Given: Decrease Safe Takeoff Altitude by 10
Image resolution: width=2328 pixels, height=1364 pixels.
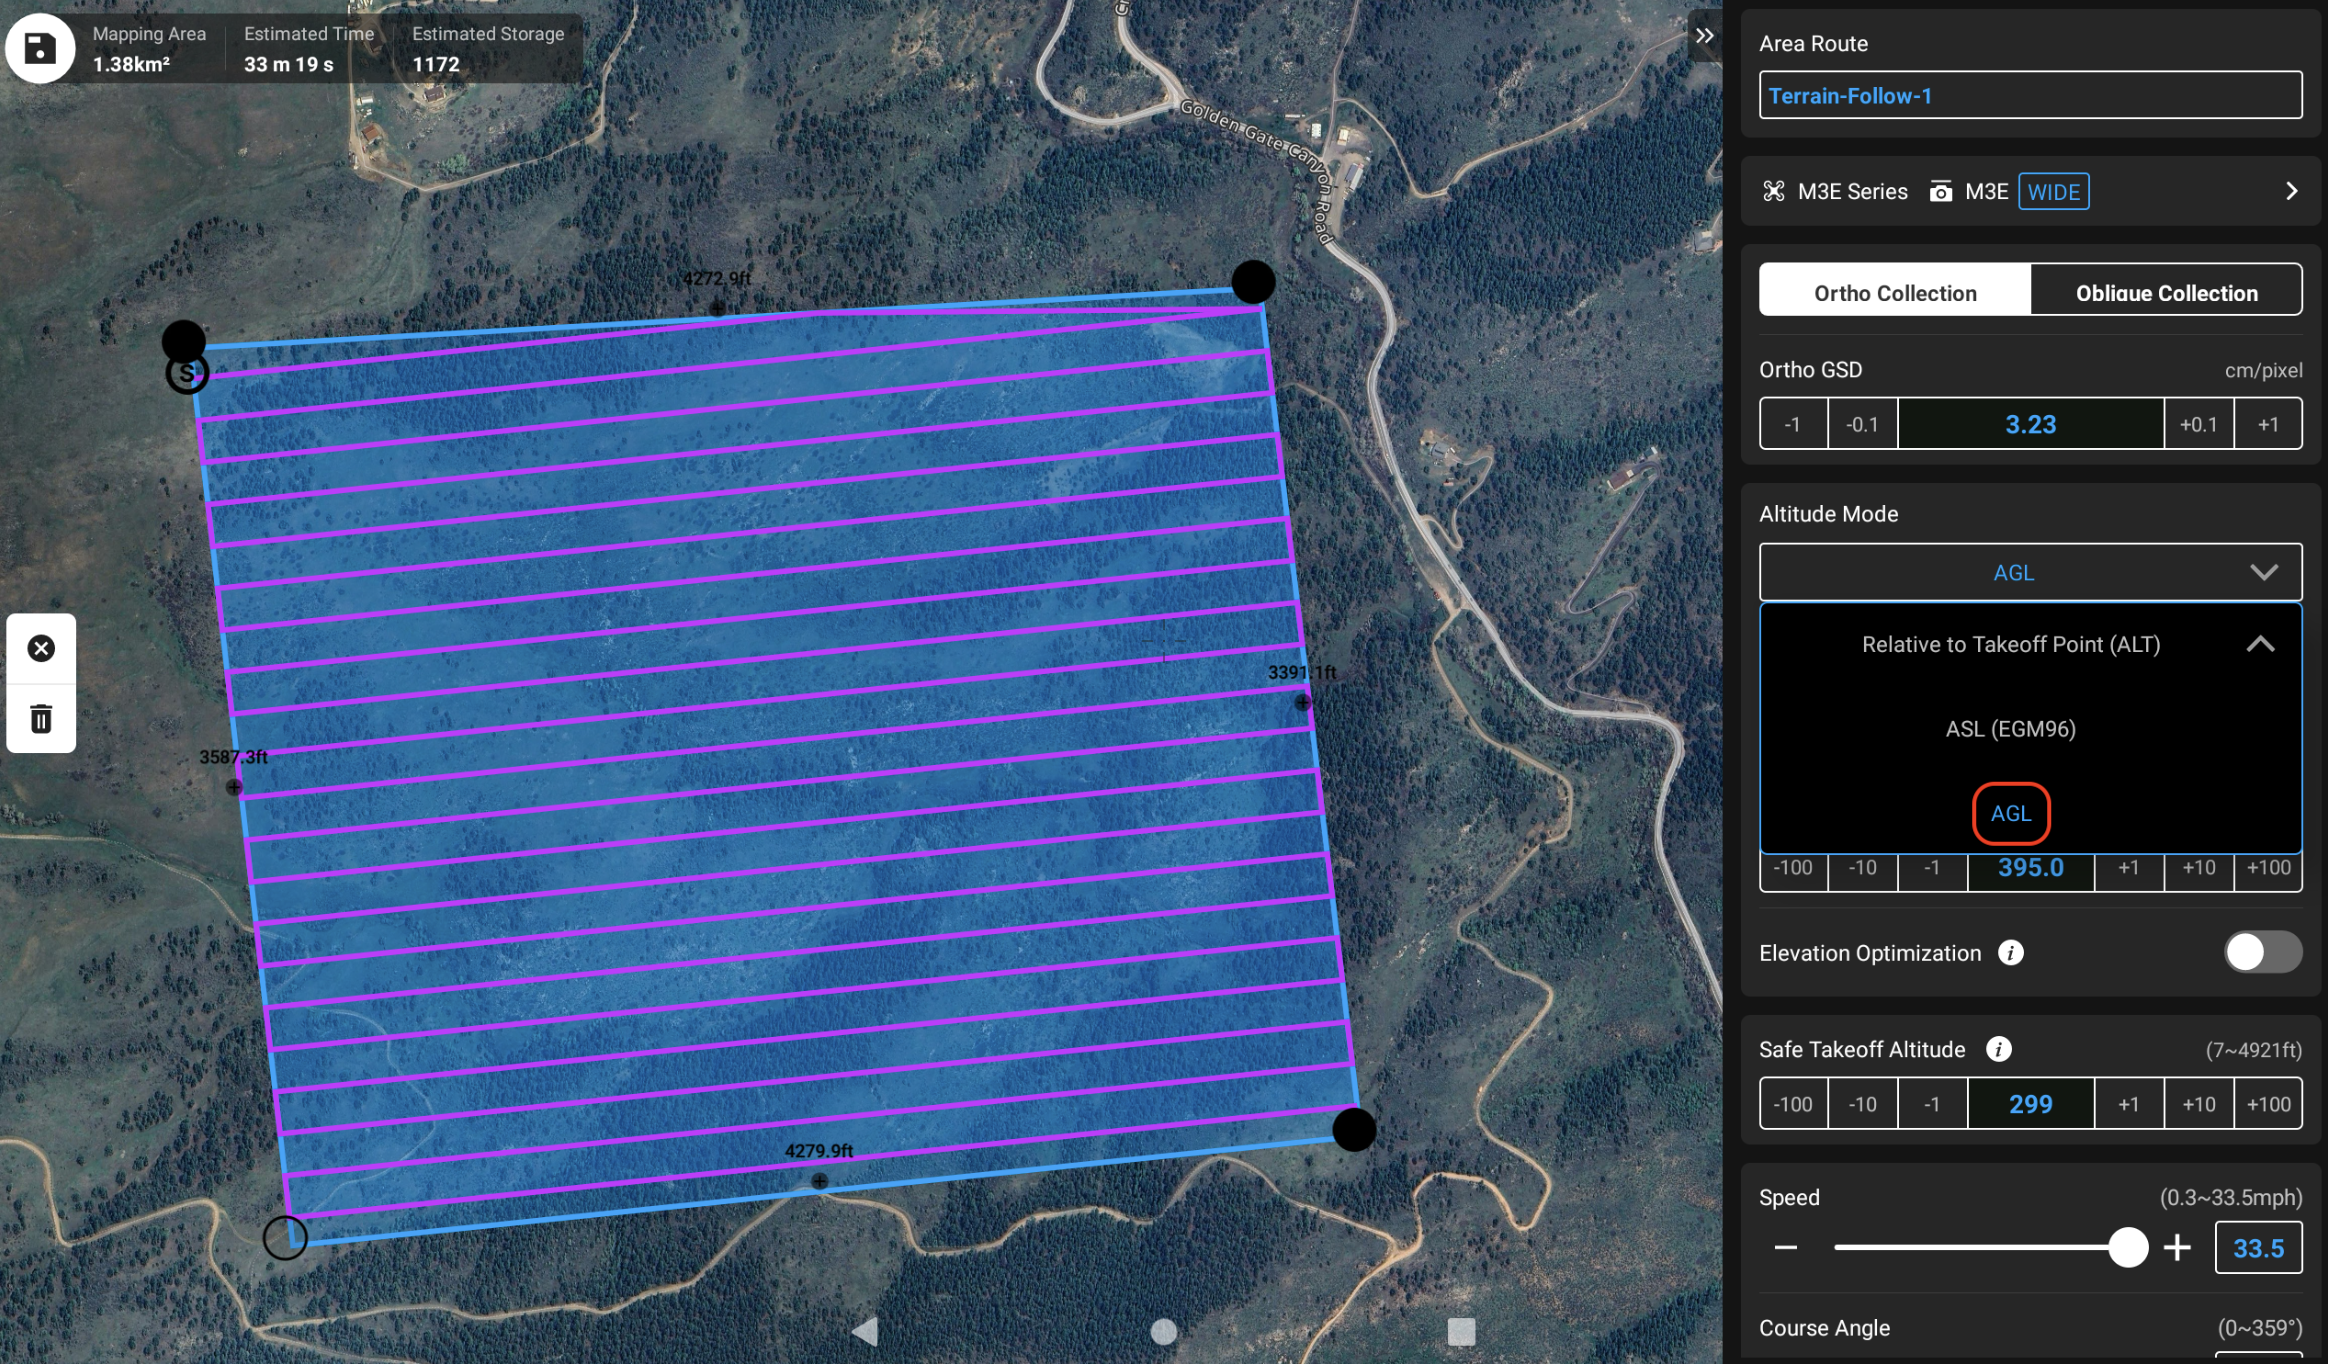Looking at the screenshot, I should [1862, 1103].
